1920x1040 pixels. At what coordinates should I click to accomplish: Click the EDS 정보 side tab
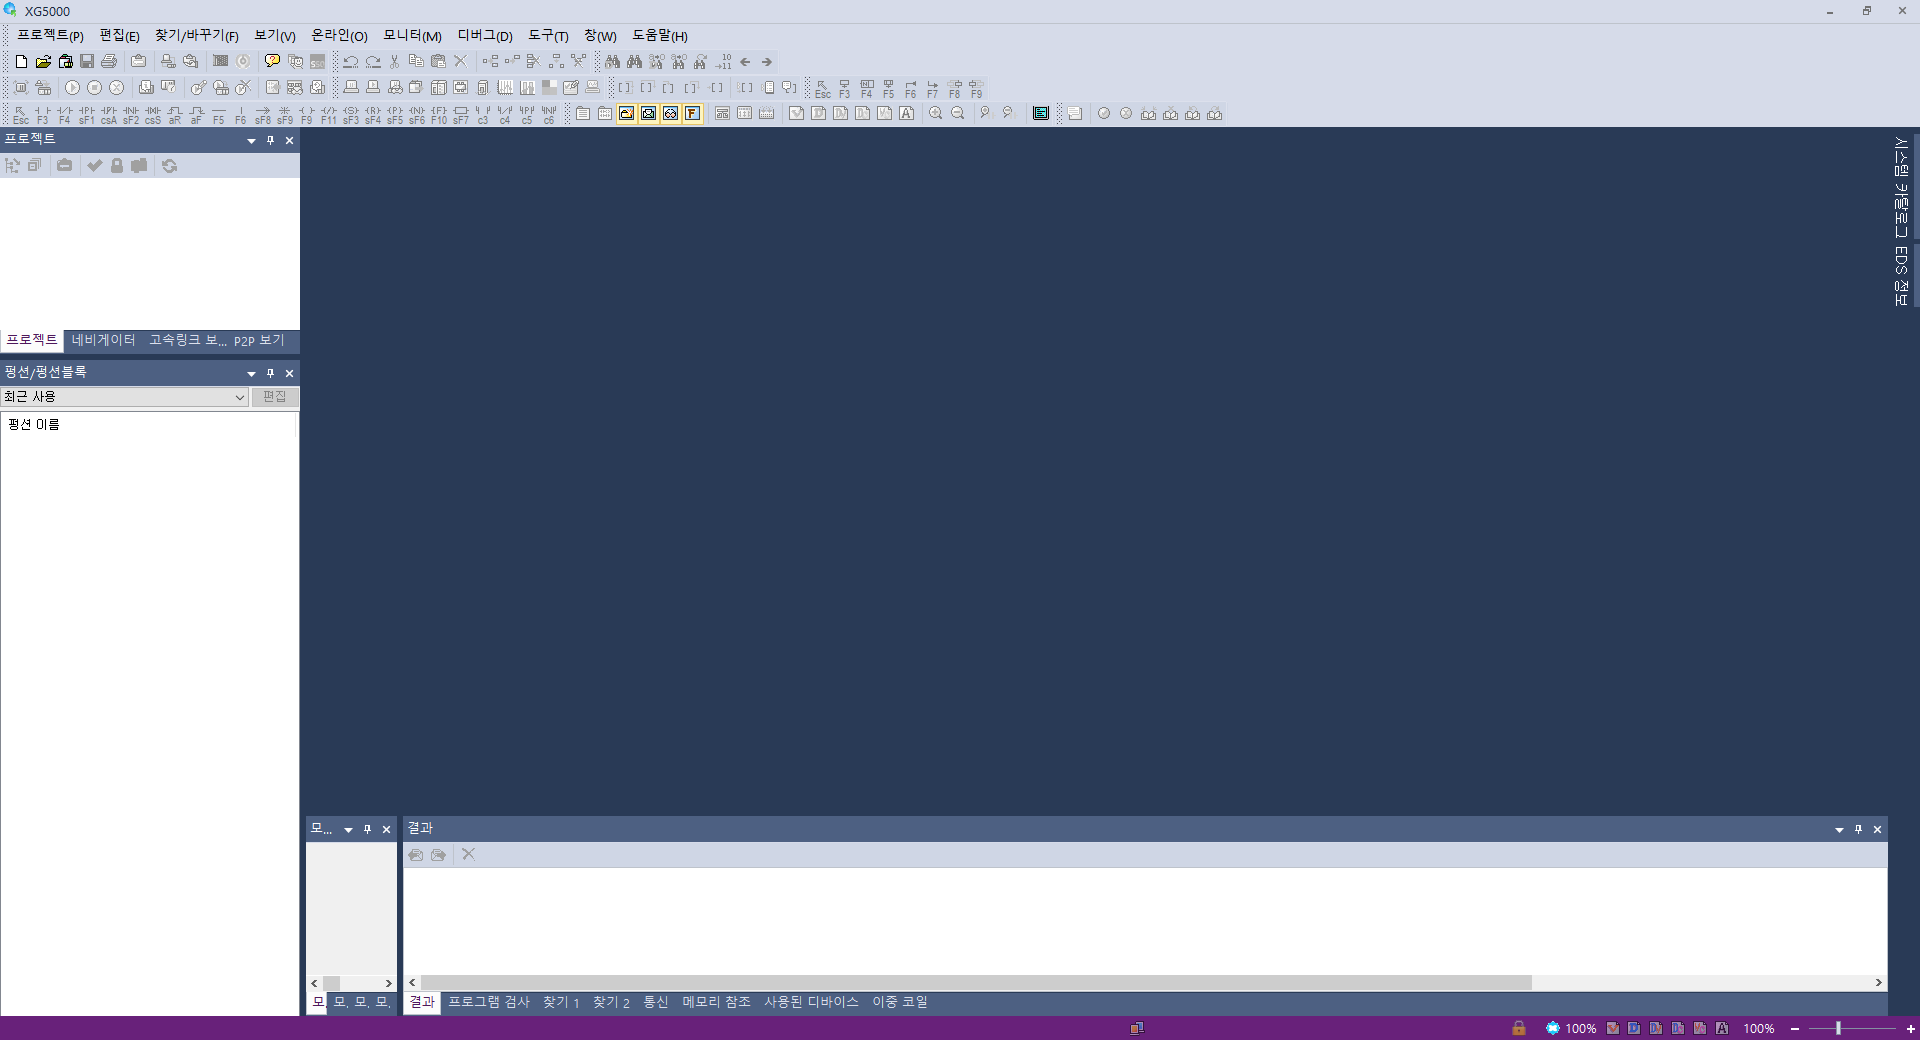click(x=1901, y=276)
